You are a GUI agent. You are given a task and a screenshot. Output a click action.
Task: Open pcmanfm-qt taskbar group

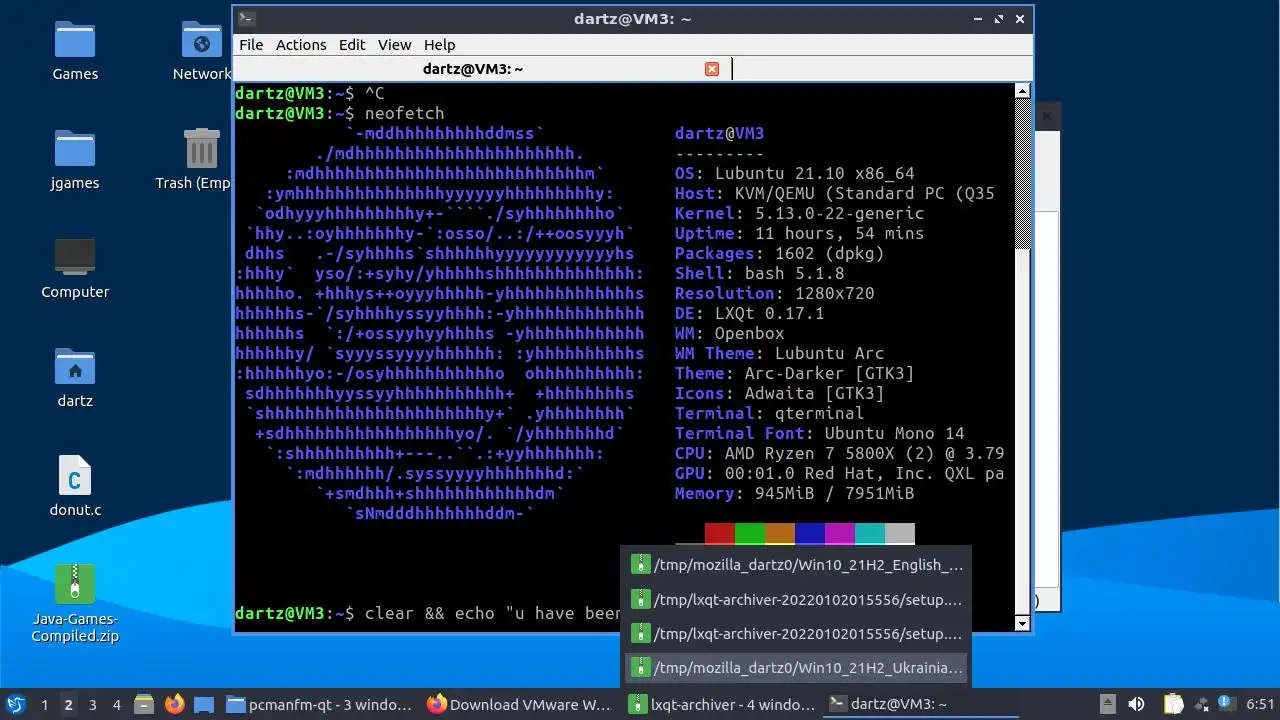319,704
